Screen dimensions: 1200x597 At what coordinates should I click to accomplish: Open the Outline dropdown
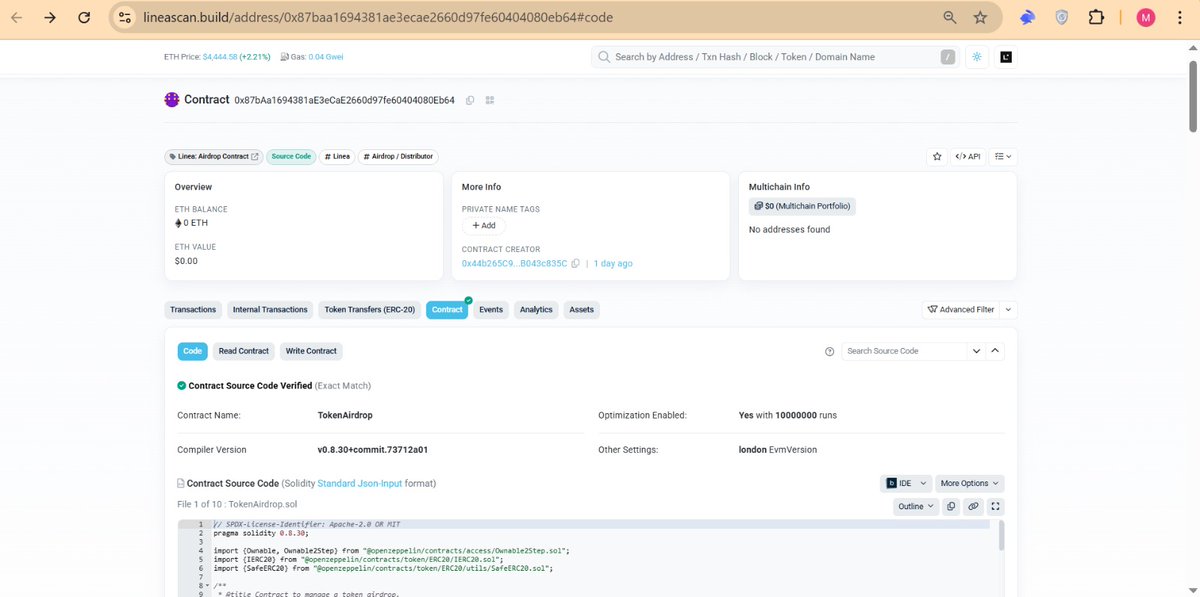pos(916,507)
